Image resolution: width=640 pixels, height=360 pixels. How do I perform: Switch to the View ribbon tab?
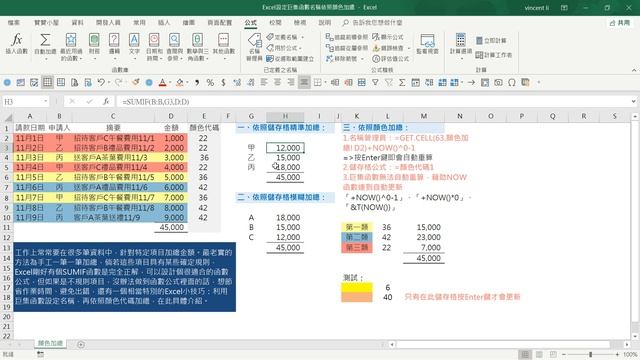coord(300,22)
